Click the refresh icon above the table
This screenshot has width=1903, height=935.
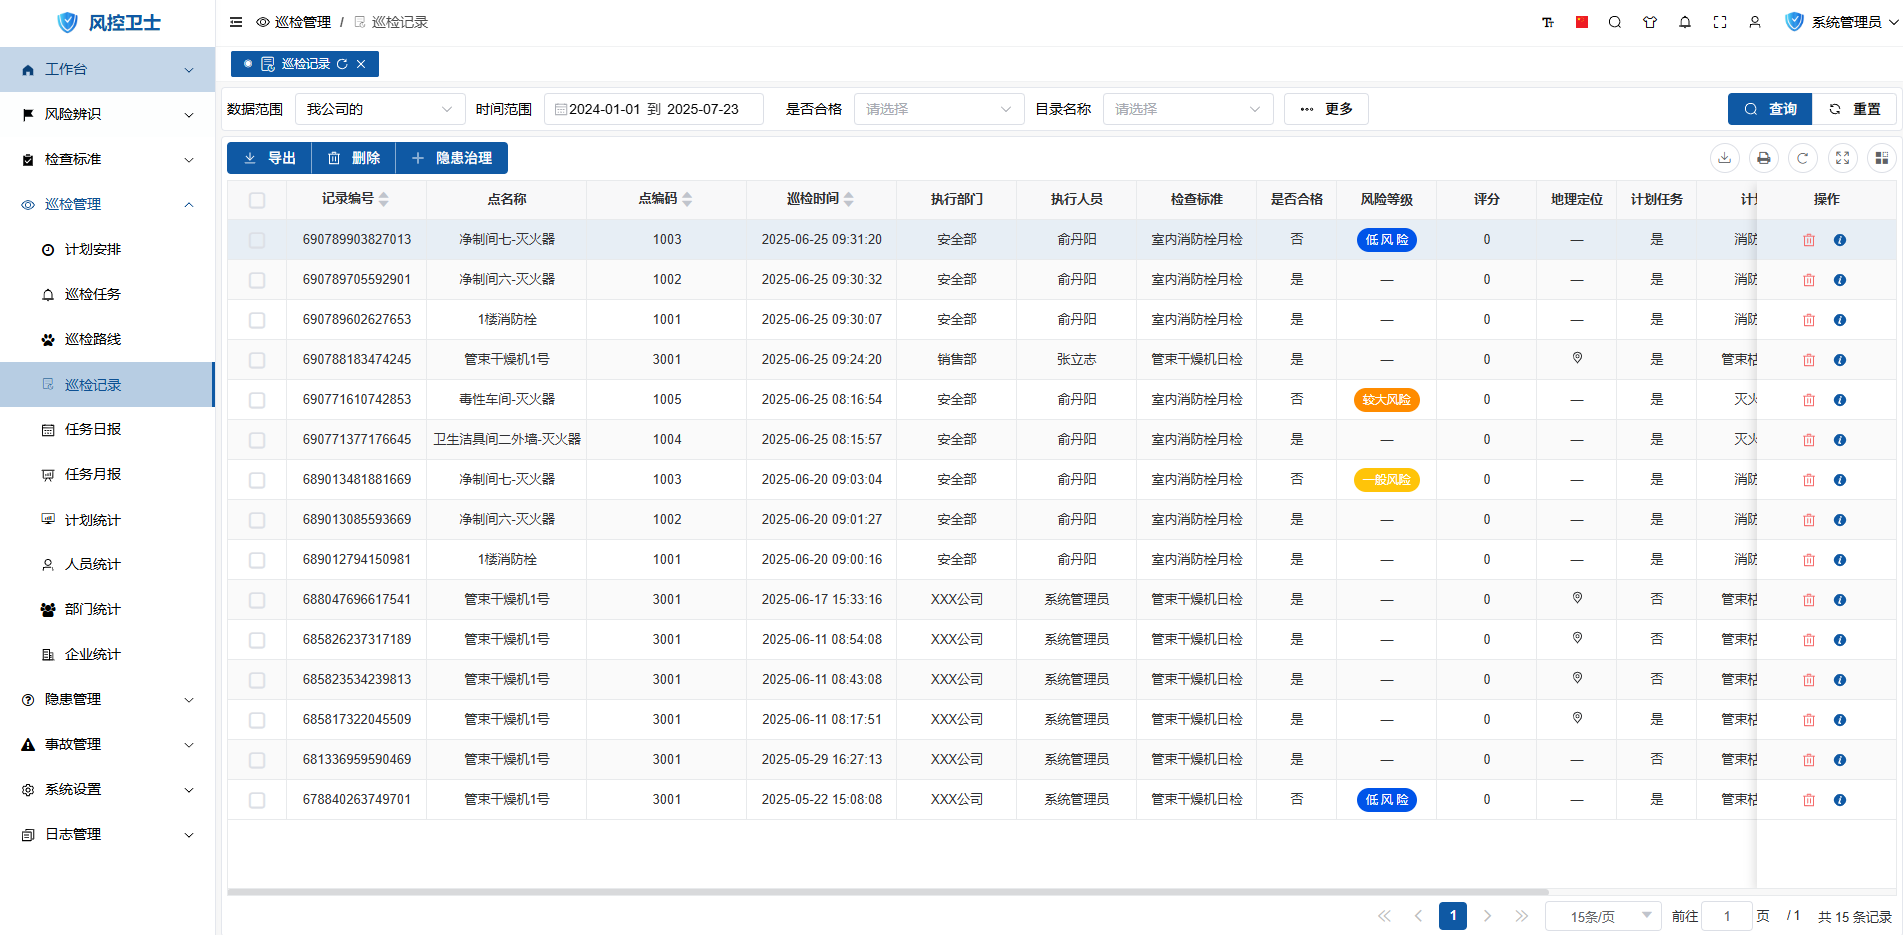pyautogui.click(x=1802, y=158)
